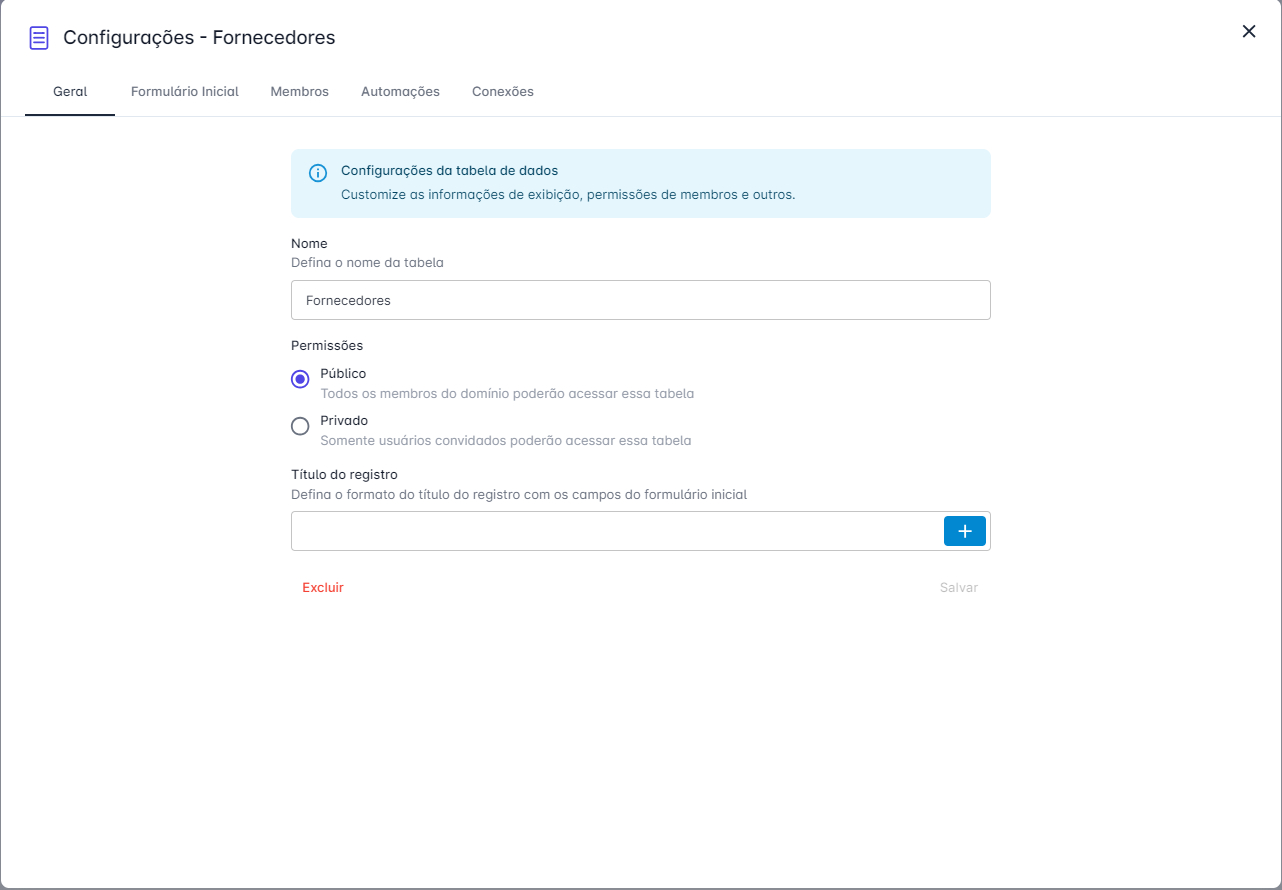Click the red Excluir link
1282x890 pixels.
point(323,587)
